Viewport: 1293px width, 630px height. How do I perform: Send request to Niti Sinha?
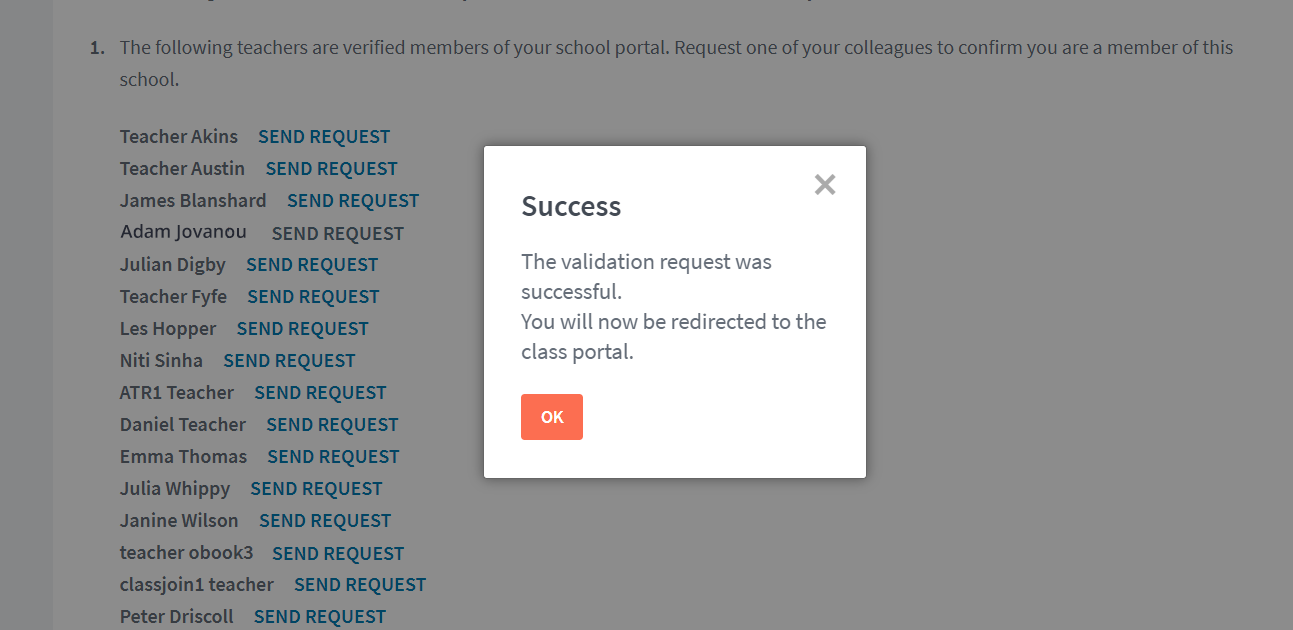tap(289, 361)
